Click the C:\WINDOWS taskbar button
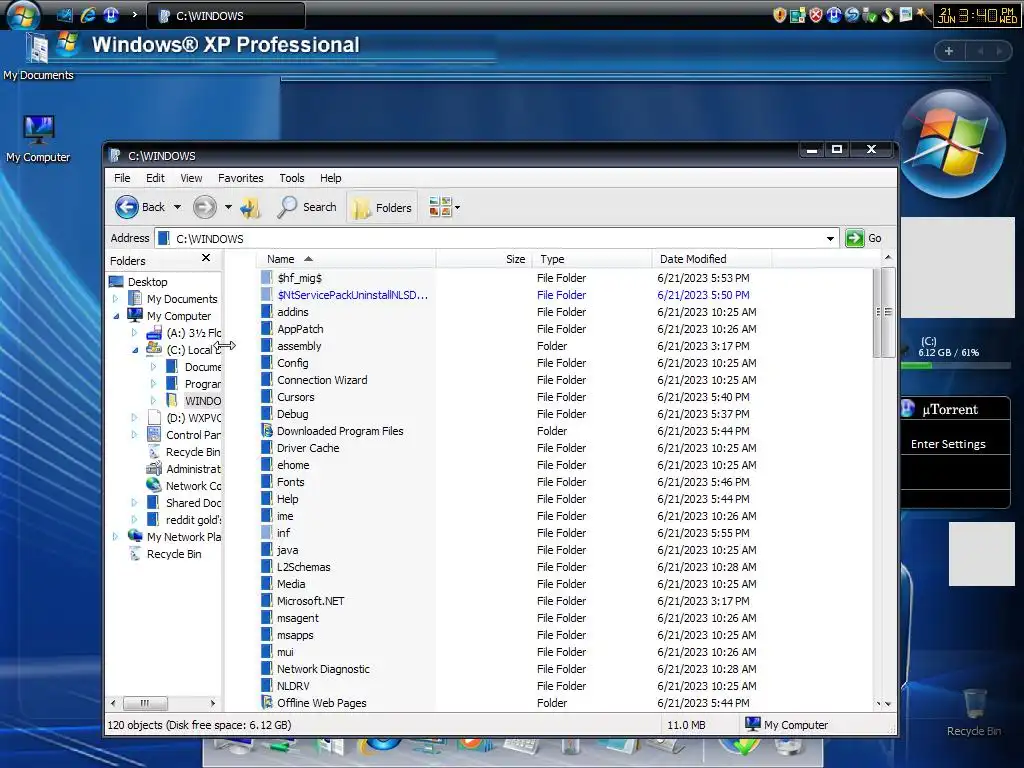The image size is (1024, 768). 226,16
